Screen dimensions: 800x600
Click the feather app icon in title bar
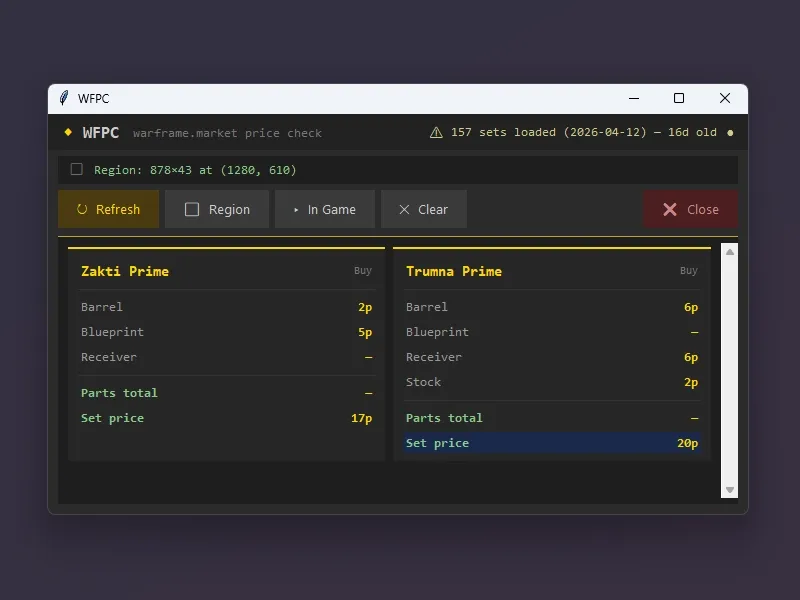coord(64,98)
